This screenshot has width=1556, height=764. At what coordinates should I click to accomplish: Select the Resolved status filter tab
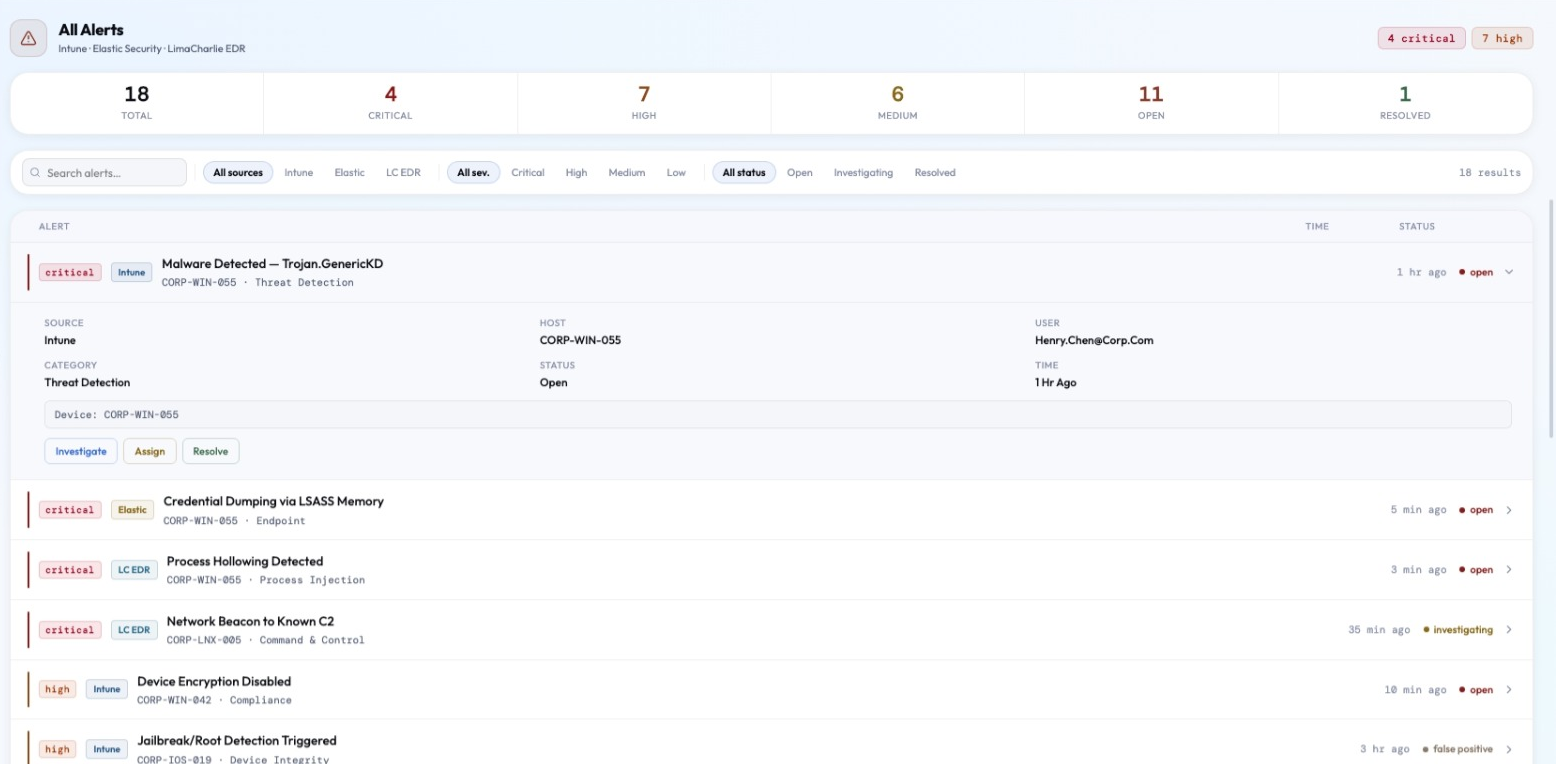[x=935, y=173]
